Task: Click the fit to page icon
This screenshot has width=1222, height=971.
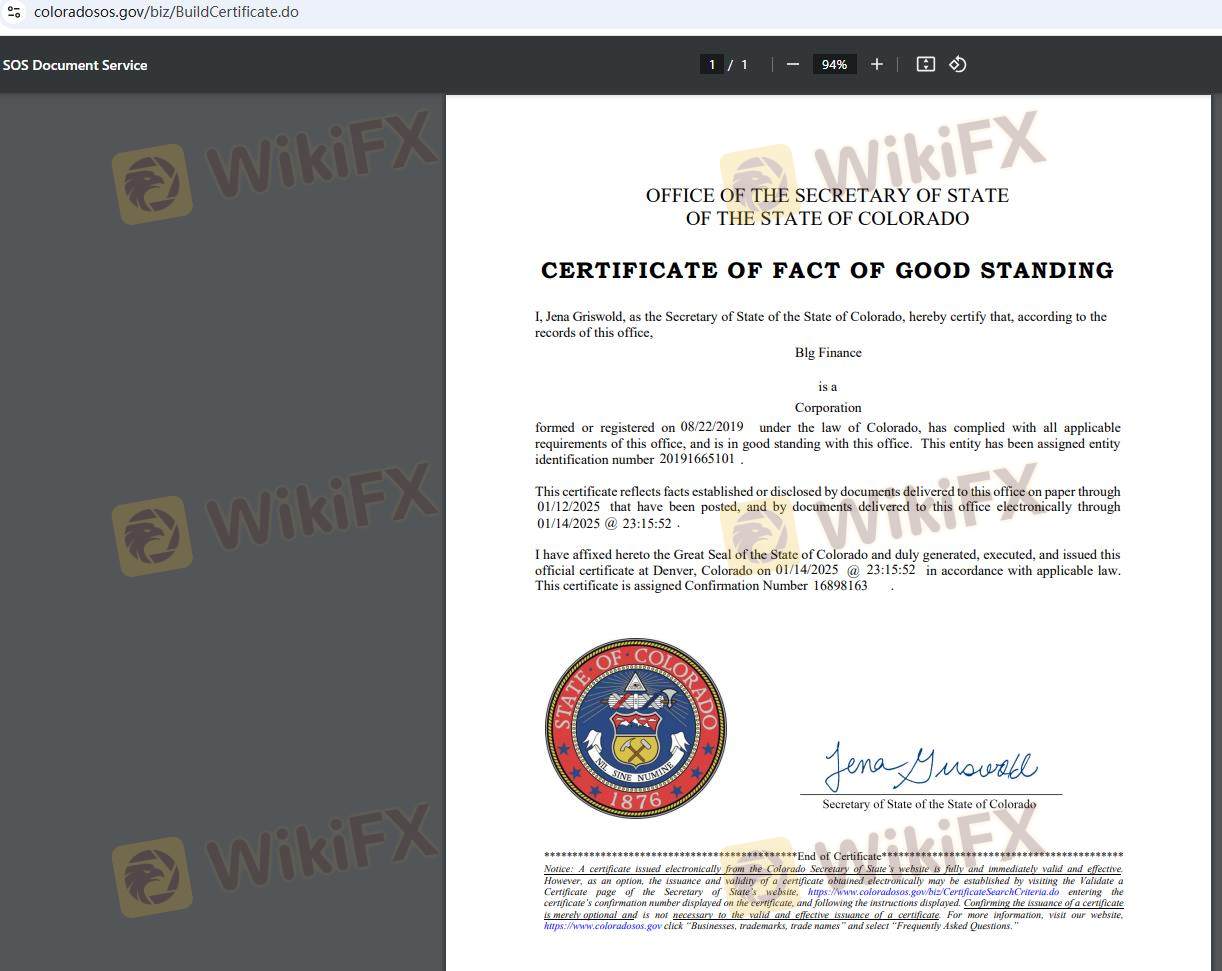Action: pyautogui.click(x=926, y=64)
